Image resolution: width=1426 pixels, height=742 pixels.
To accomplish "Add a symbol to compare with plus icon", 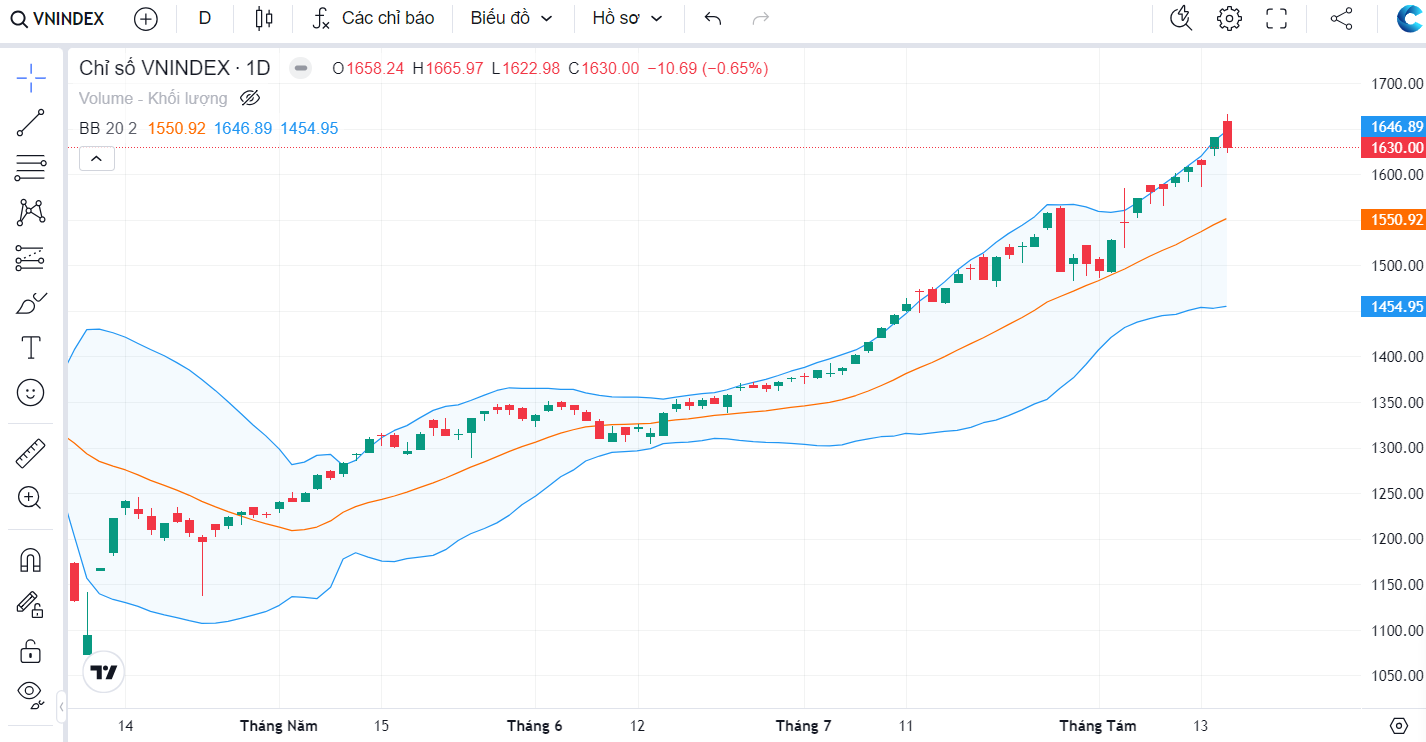I will pyautogui.click(x=146, y=18).
